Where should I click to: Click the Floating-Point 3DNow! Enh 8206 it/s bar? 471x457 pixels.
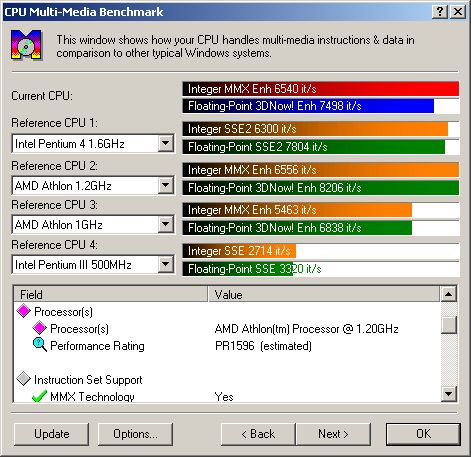coord(321,188)
